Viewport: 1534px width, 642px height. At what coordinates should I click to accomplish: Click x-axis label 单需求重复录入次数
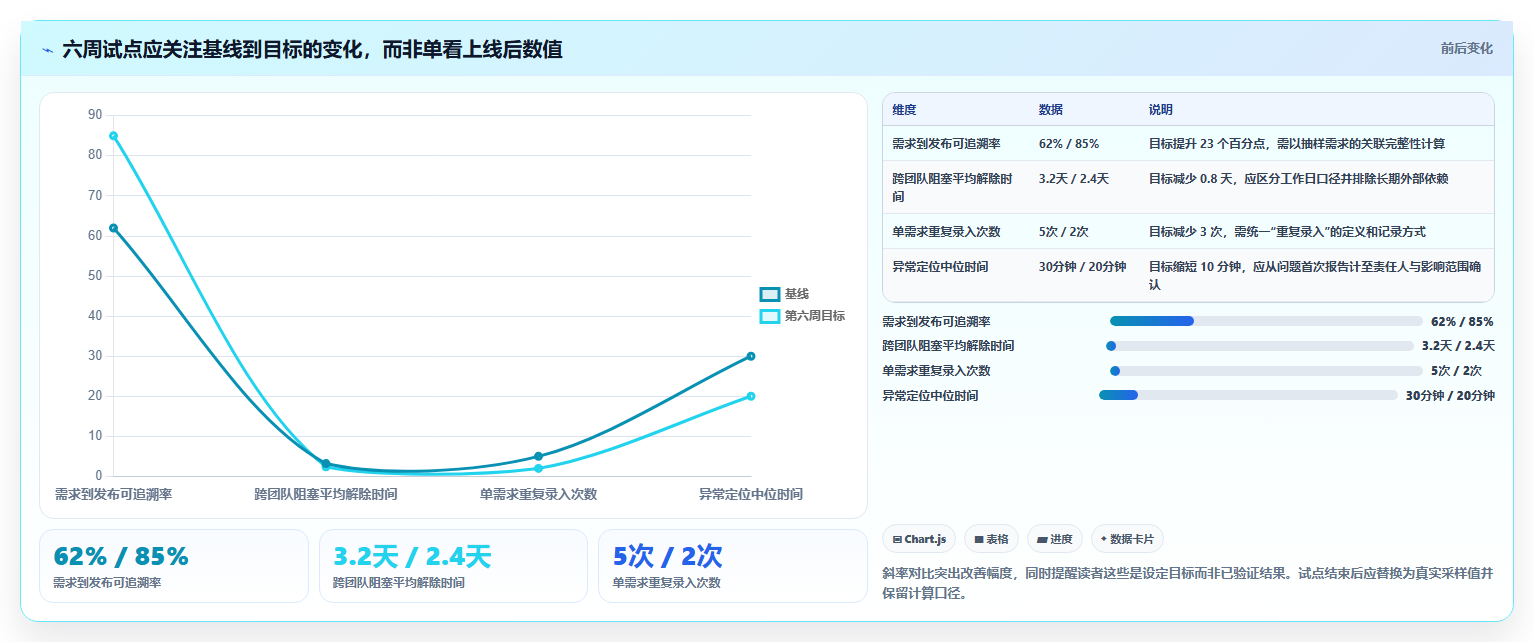538,494
